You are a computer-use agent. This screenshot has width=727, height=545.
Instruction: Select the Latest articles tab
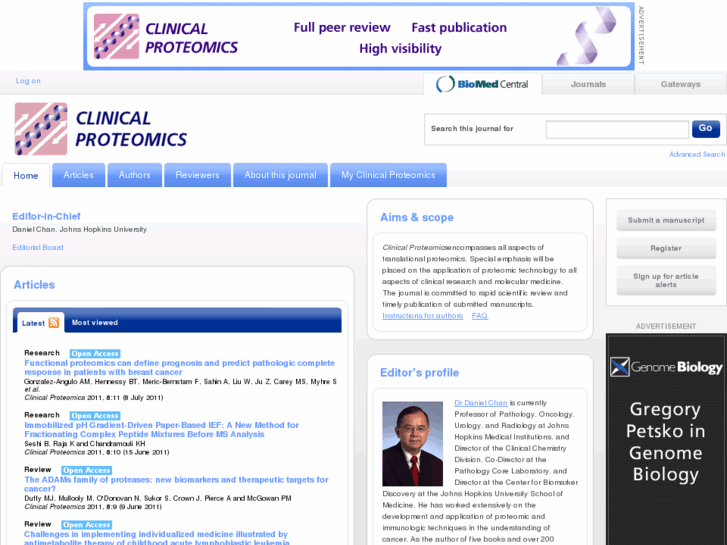40,323
